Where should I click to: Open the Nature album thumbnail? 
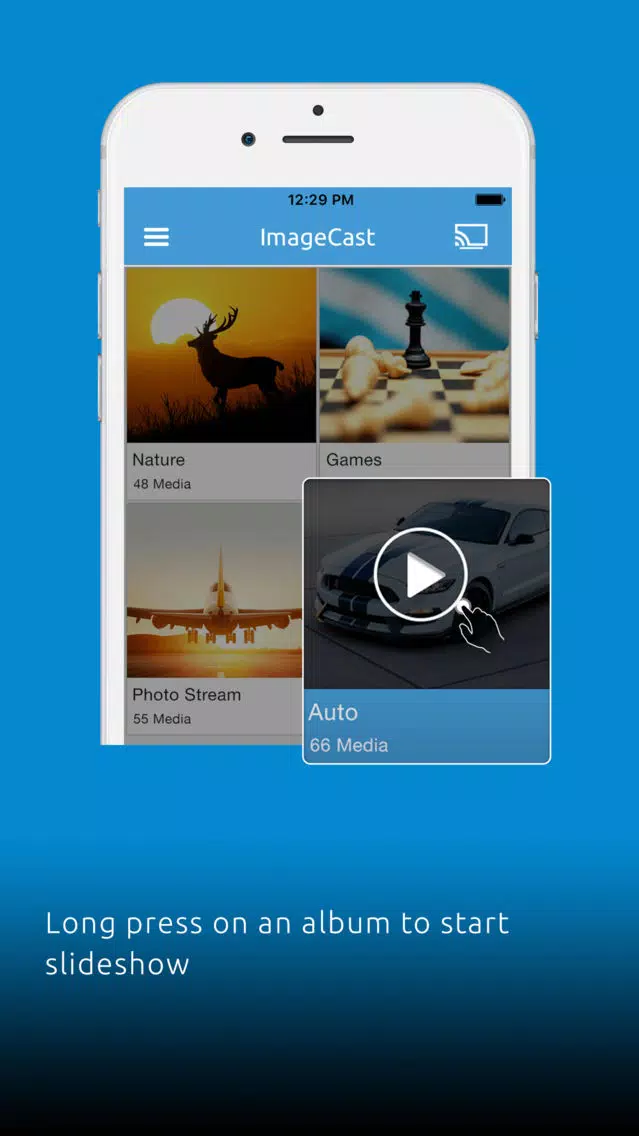tap(222, 355)
